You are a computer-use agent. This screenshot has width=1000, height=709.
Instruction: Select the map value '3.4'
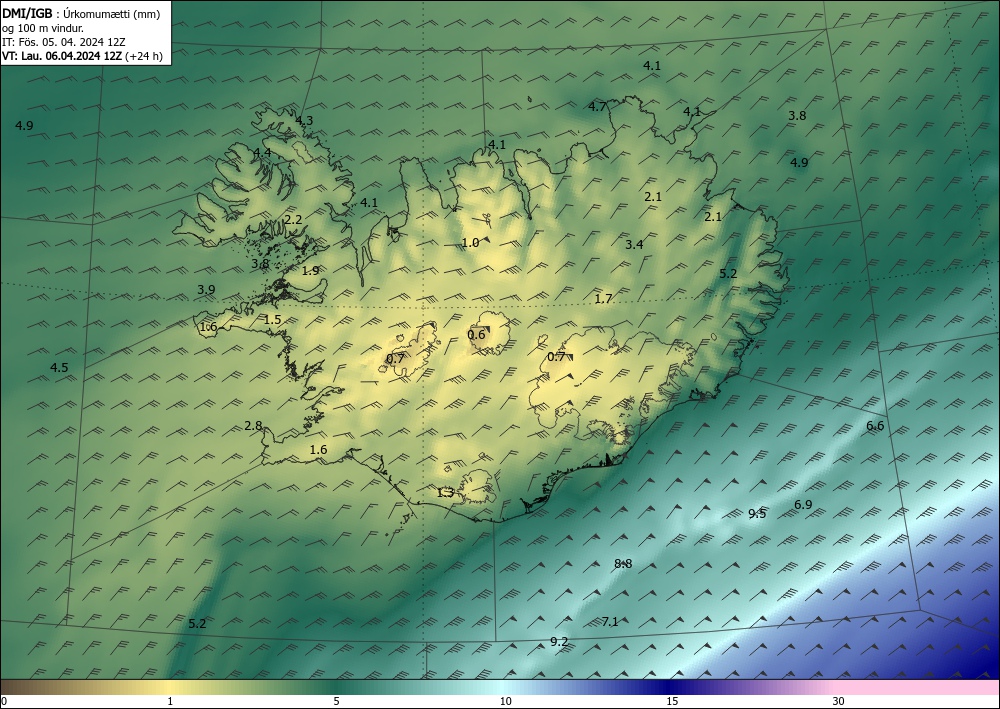[x=634, y=244]
